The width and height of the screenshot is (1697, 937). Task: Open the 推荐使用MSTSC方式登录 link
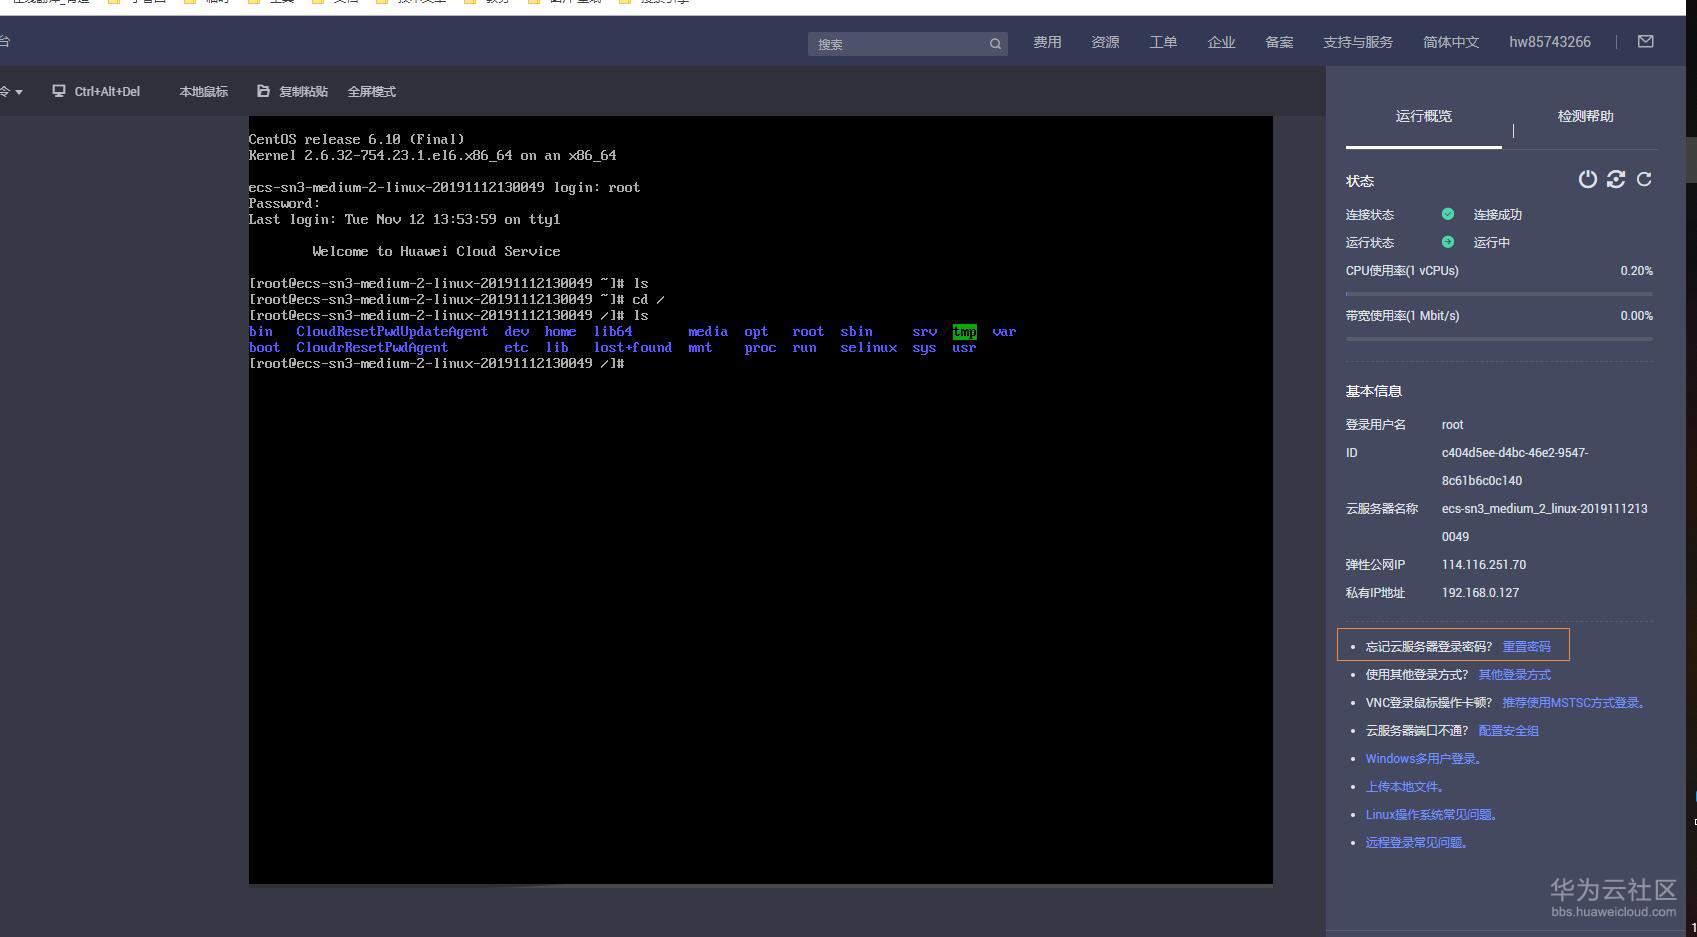tap(1573, 703)
